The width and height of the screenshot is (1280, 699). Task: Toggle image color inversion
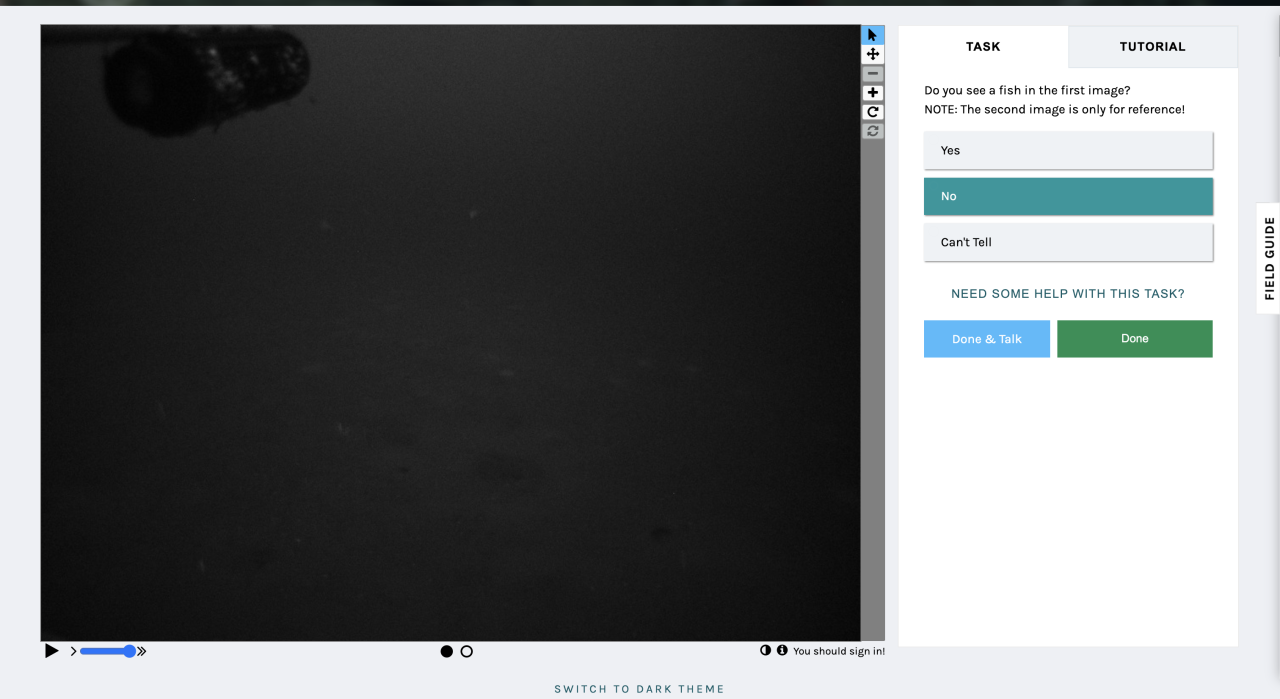click(x=766, y=650)
